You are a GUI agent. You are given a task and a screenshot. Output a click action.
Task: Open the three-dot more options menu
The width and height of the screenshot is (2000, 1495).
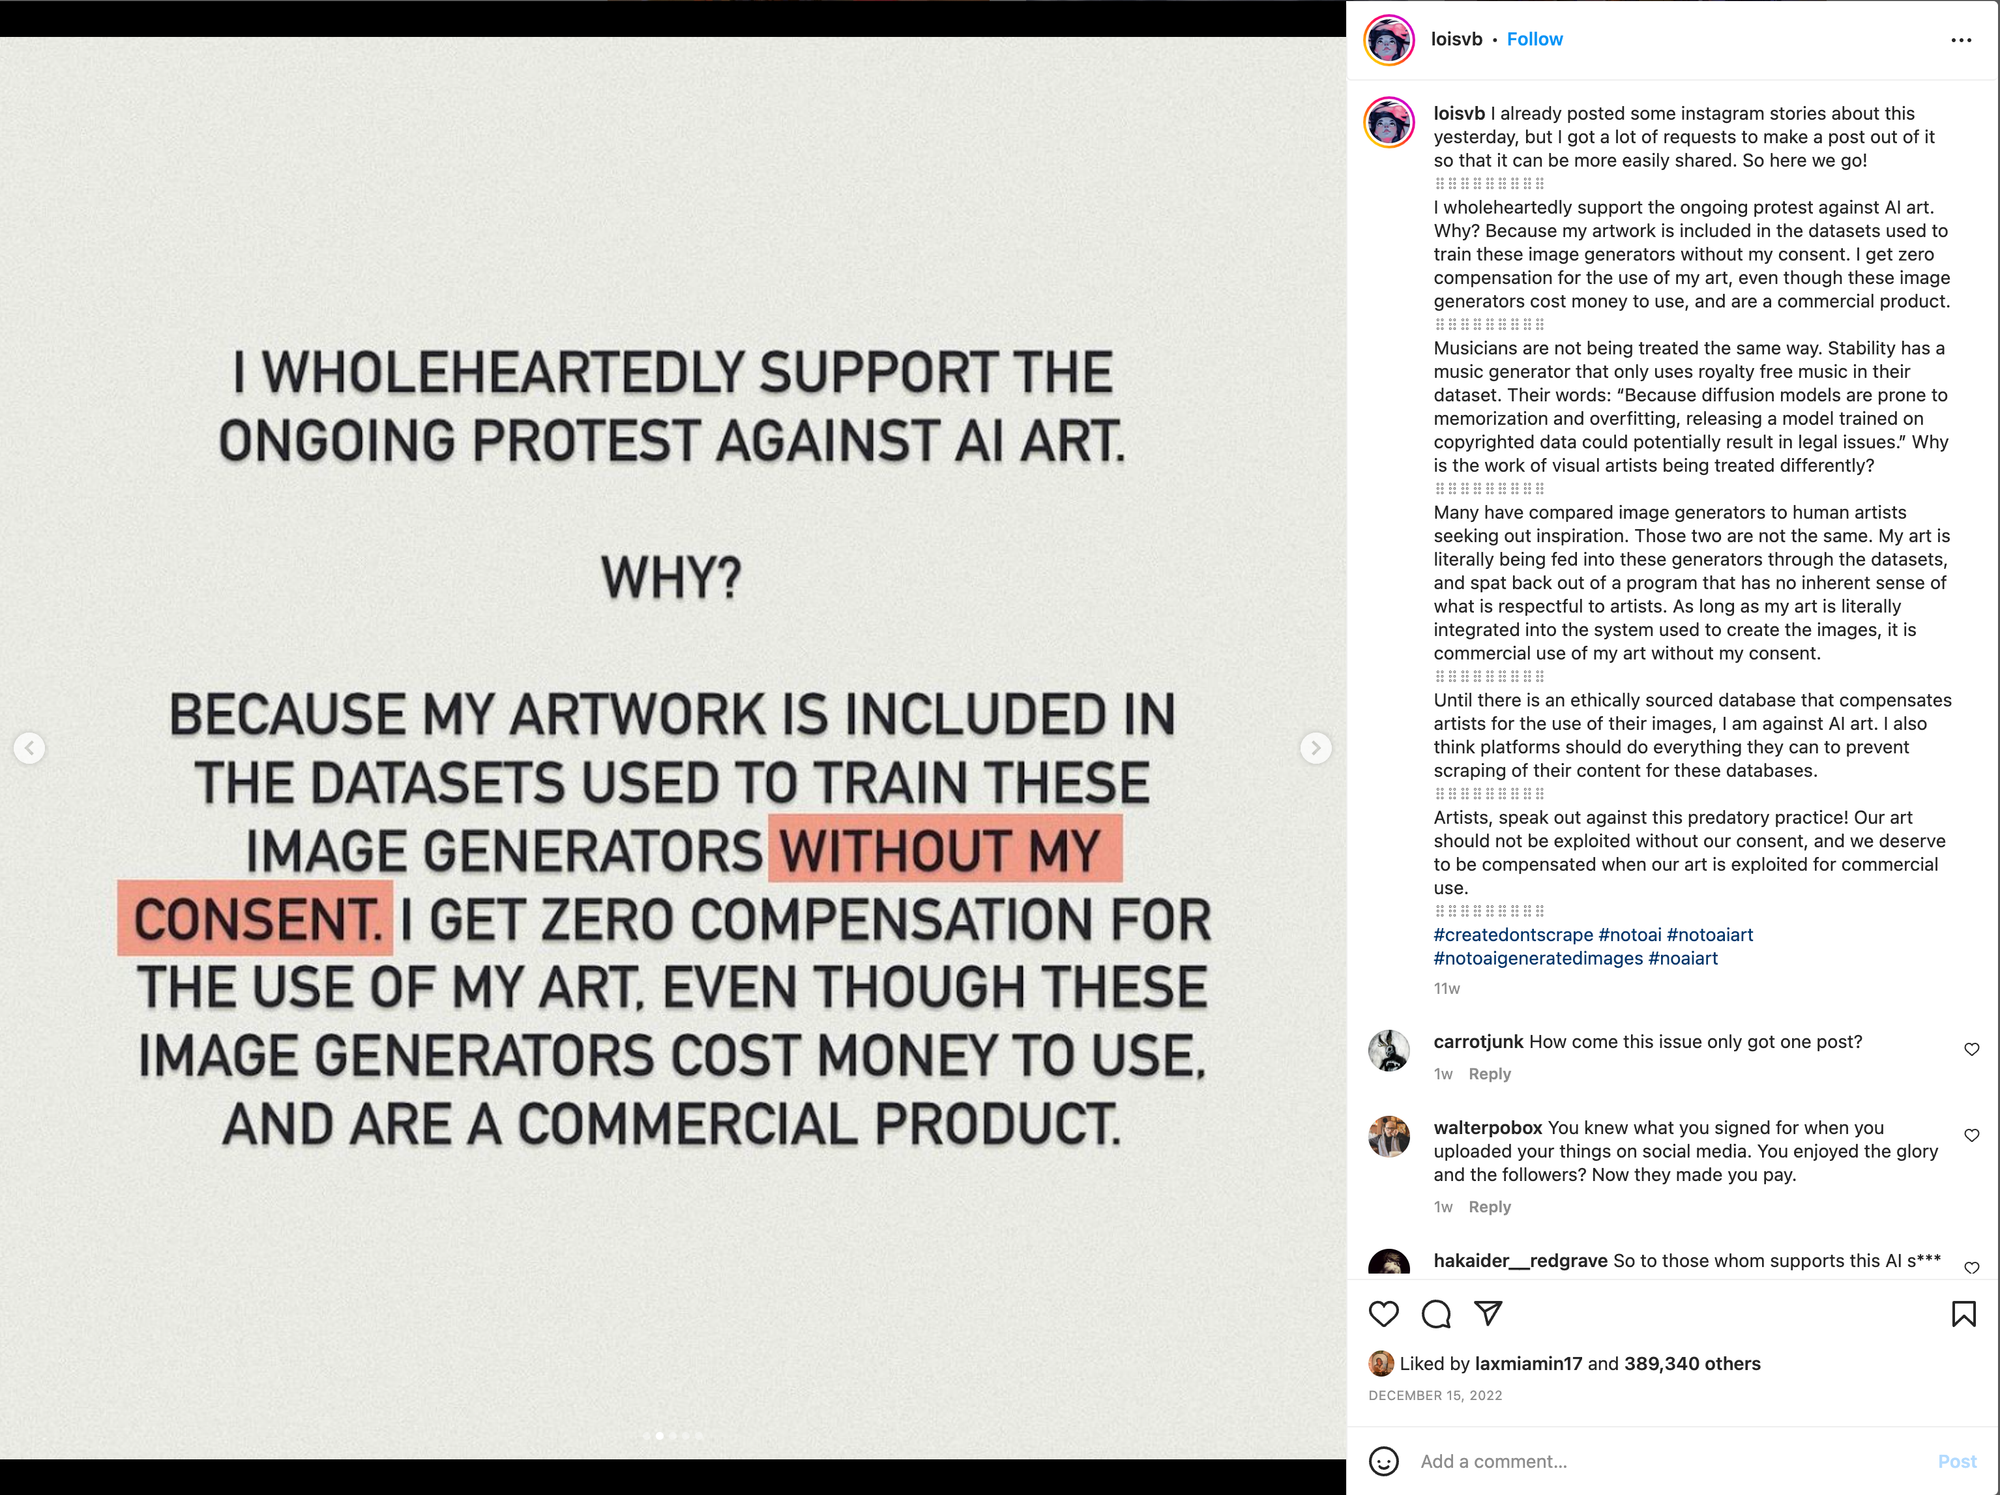pyautogui.click(x=1961, y=40)
